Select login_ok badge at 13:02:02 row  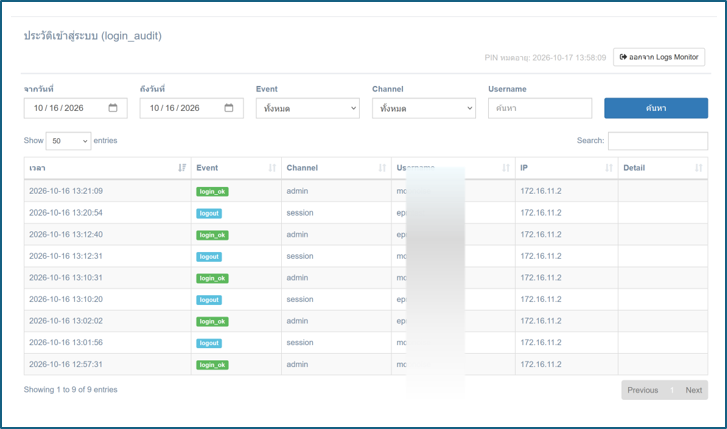[x=212, y=321]
